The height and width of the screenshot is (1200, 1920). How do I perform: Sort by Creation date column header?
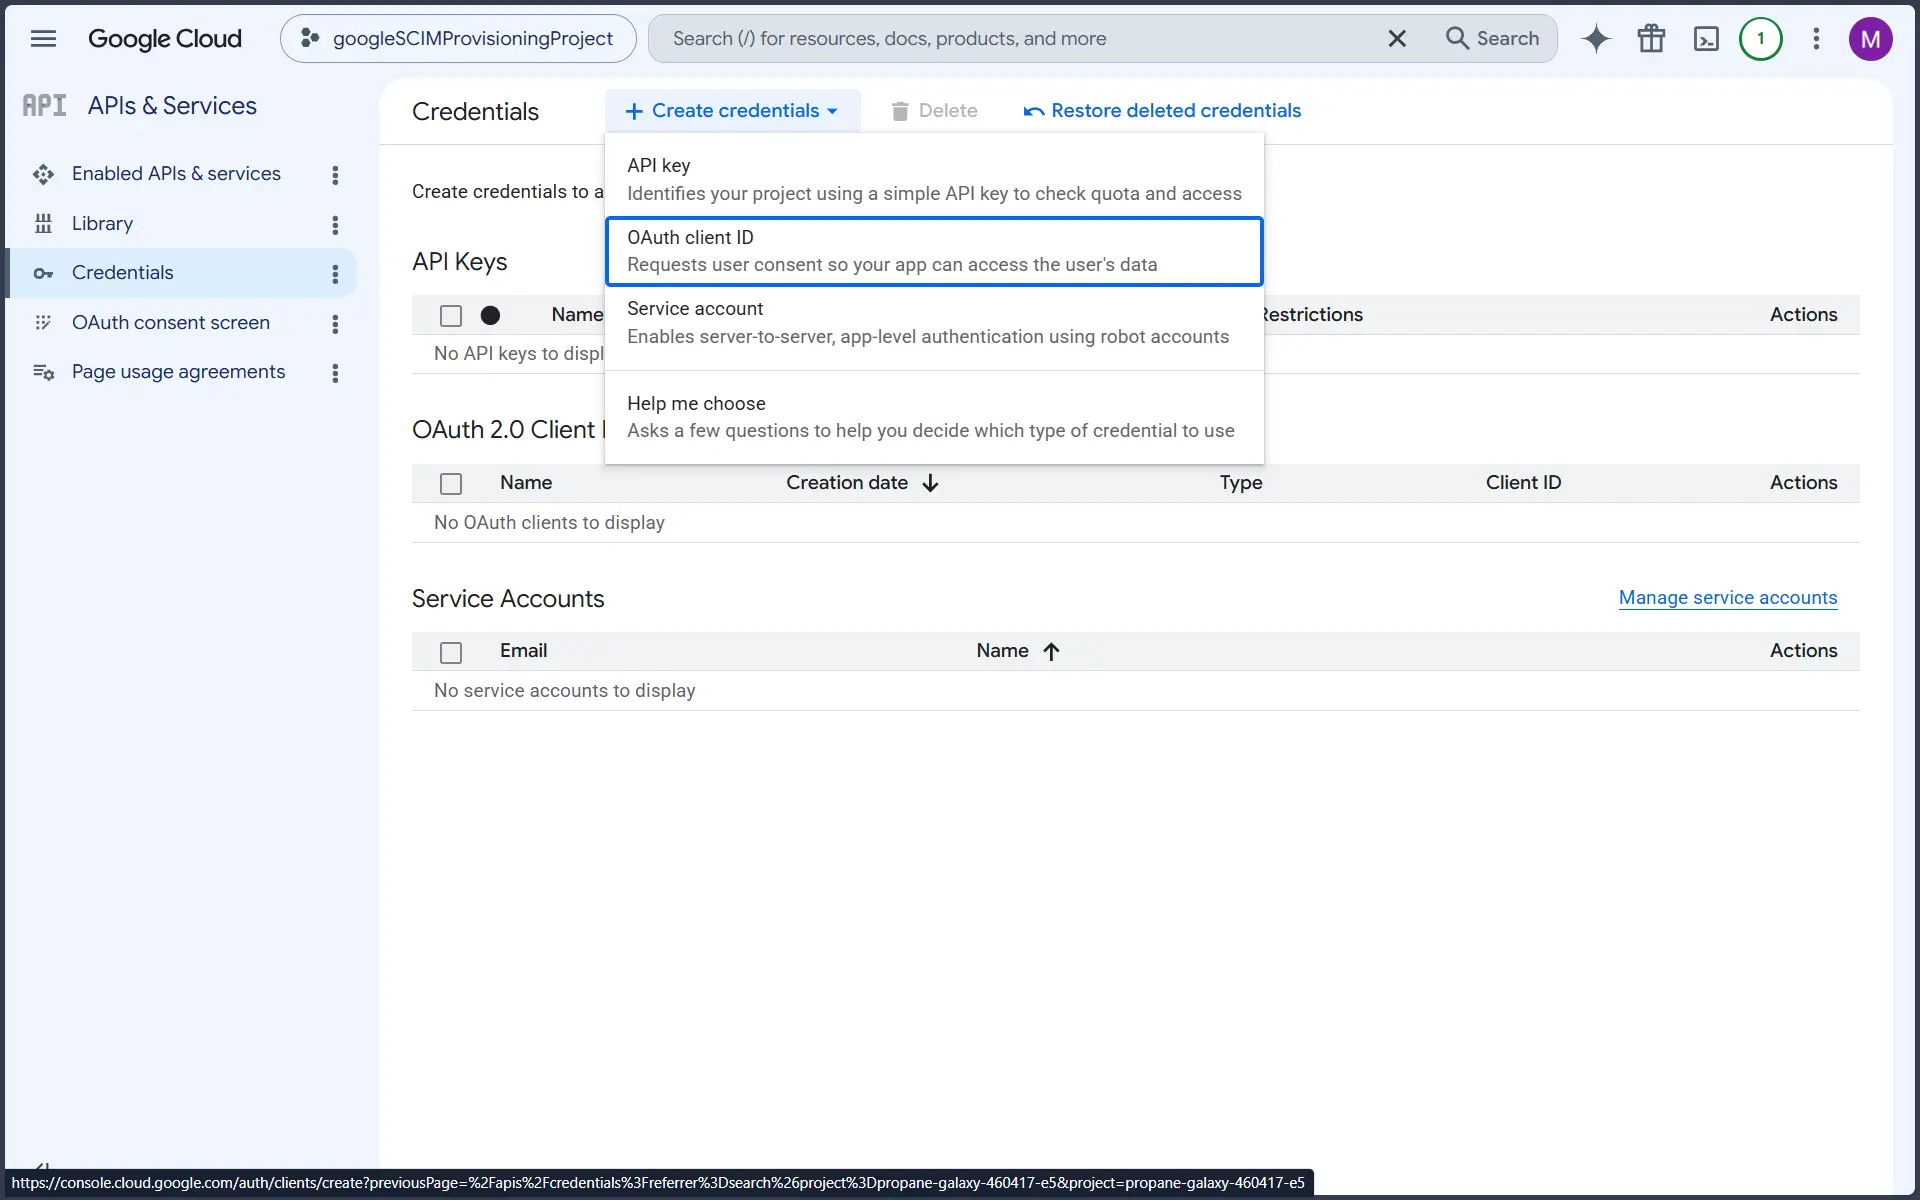[x=847, y=483]
